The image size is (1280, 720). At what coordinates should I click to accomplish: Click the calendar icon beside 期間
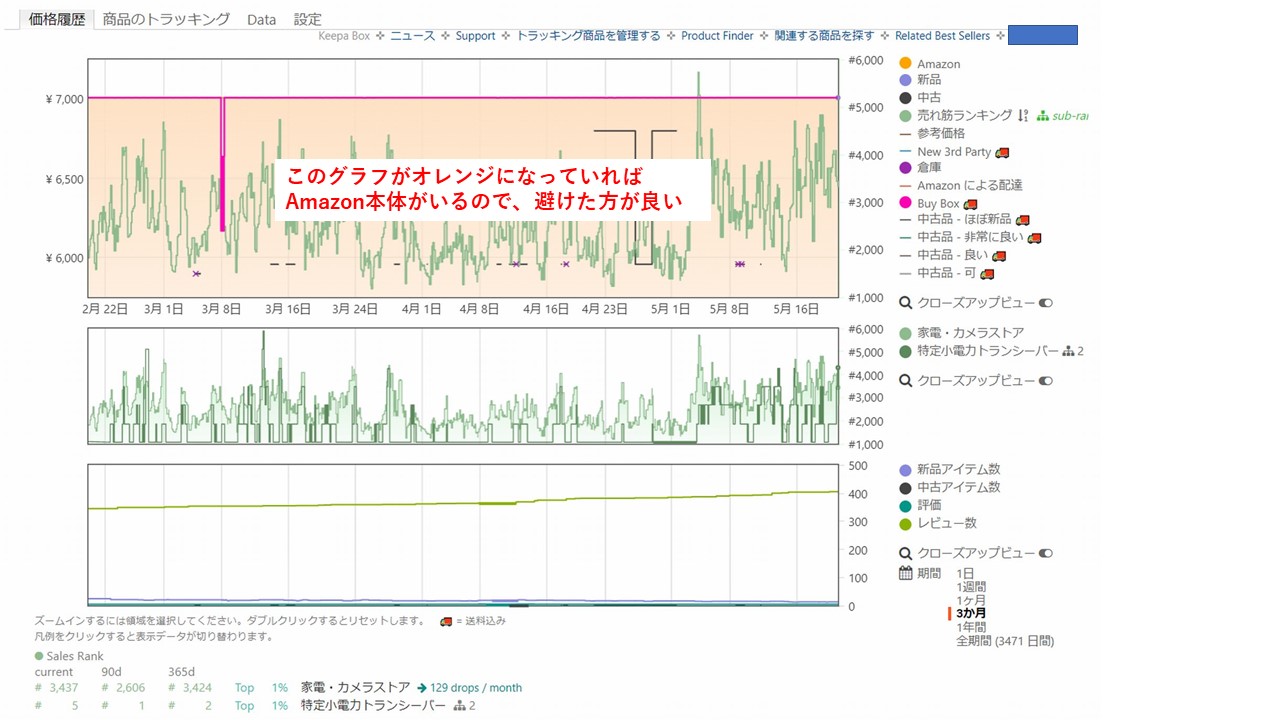(x=906, y=574)
